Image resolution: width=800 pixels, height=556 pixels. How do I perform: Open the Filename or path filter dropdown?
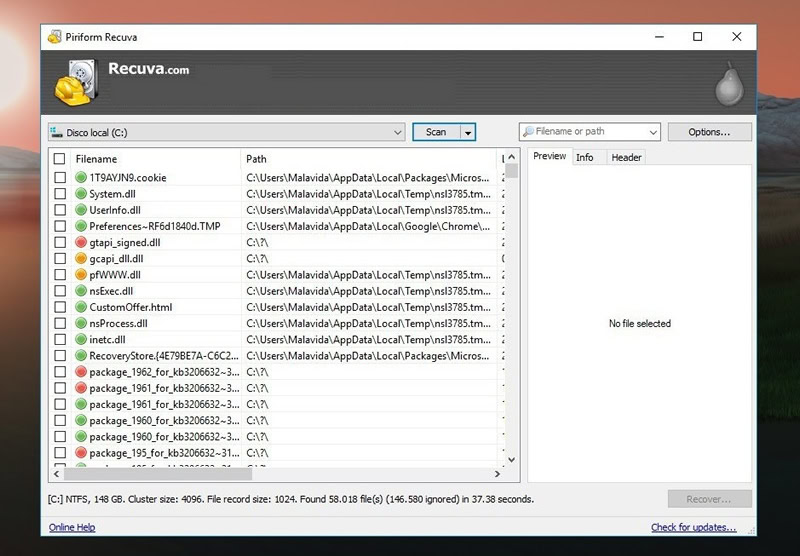[x=653, y=132]
